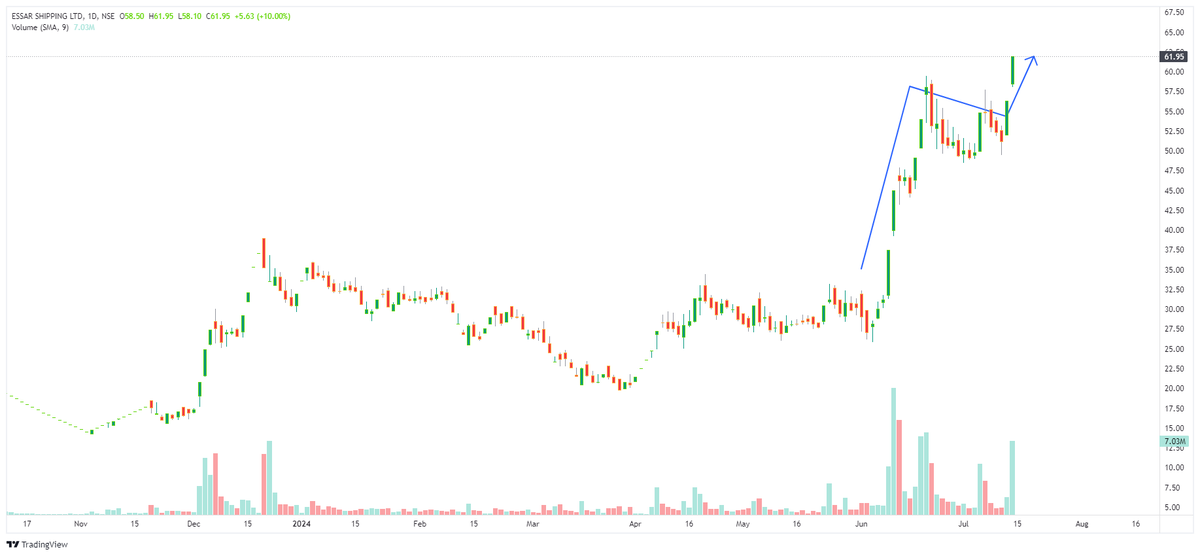Click the 20.00 price axis label
Viewport: 1200px width, 556px height.
tap(1174, 388)
